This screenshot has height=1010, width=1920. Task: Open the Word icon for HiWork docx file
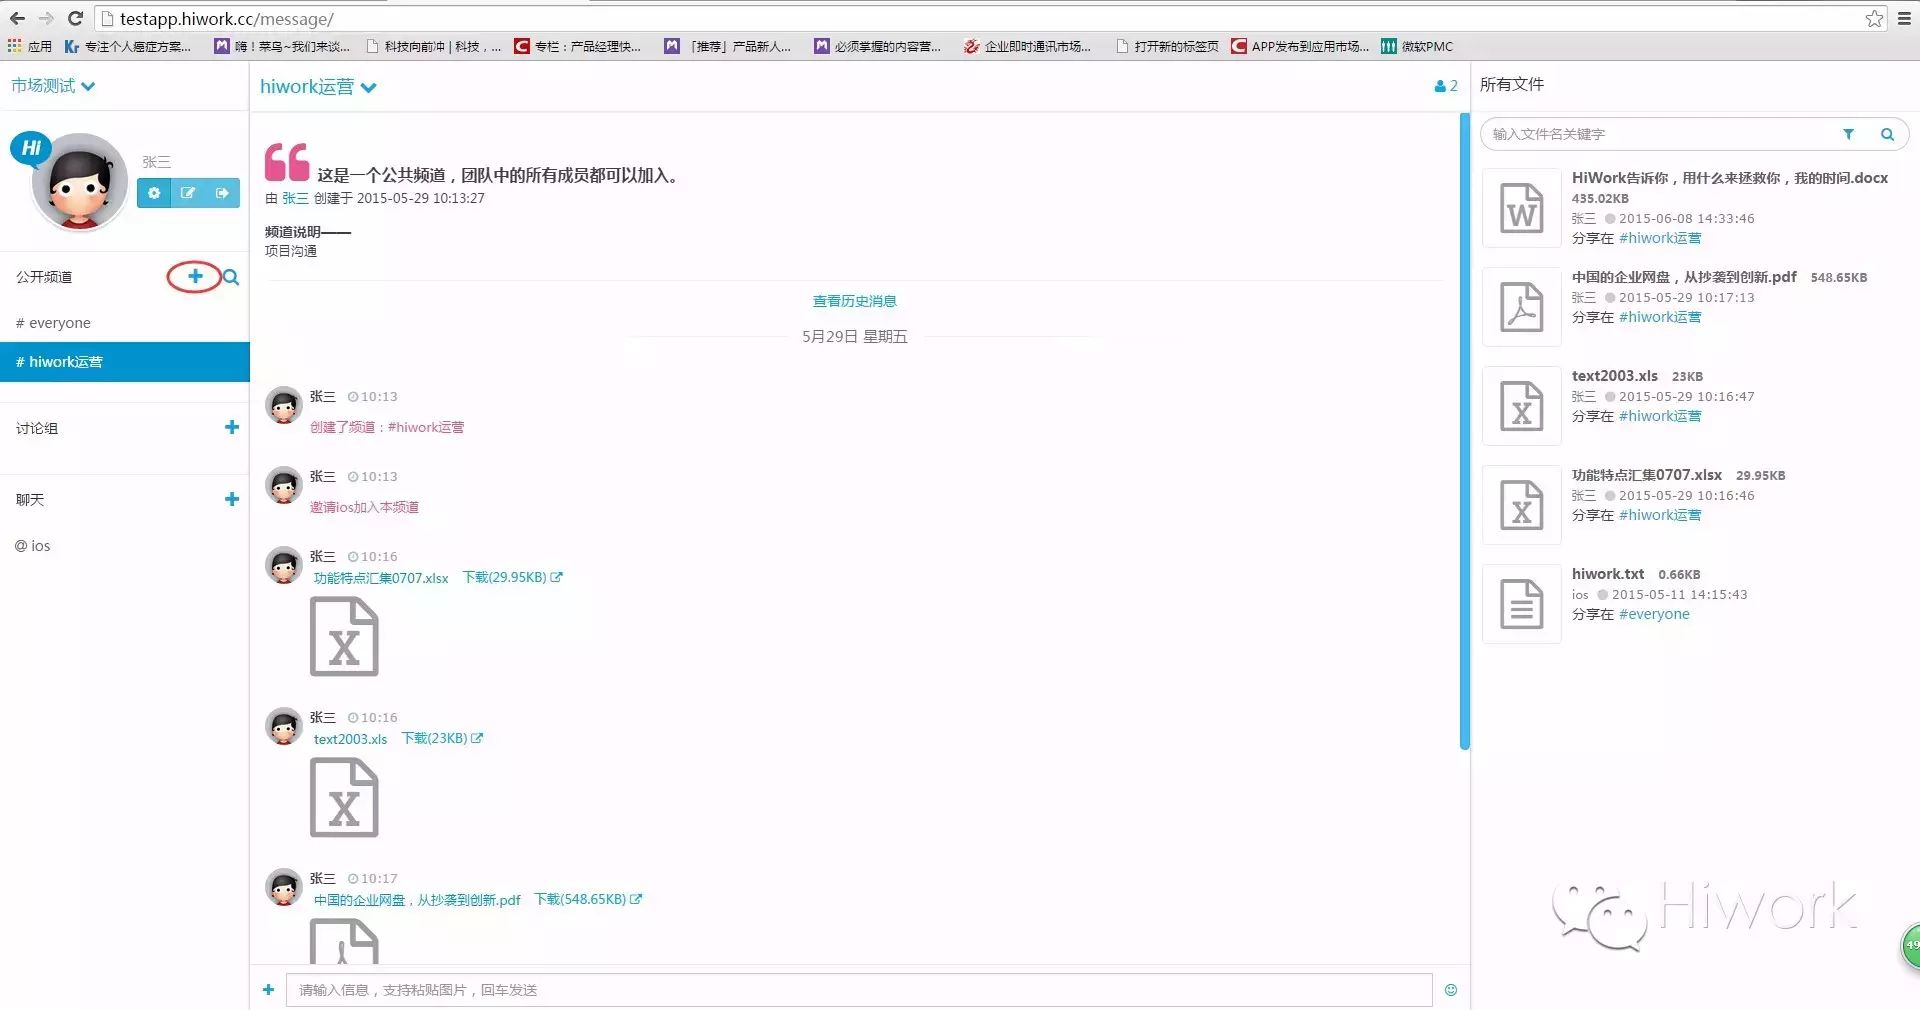pyautogui.click(x=1521, y=208)
